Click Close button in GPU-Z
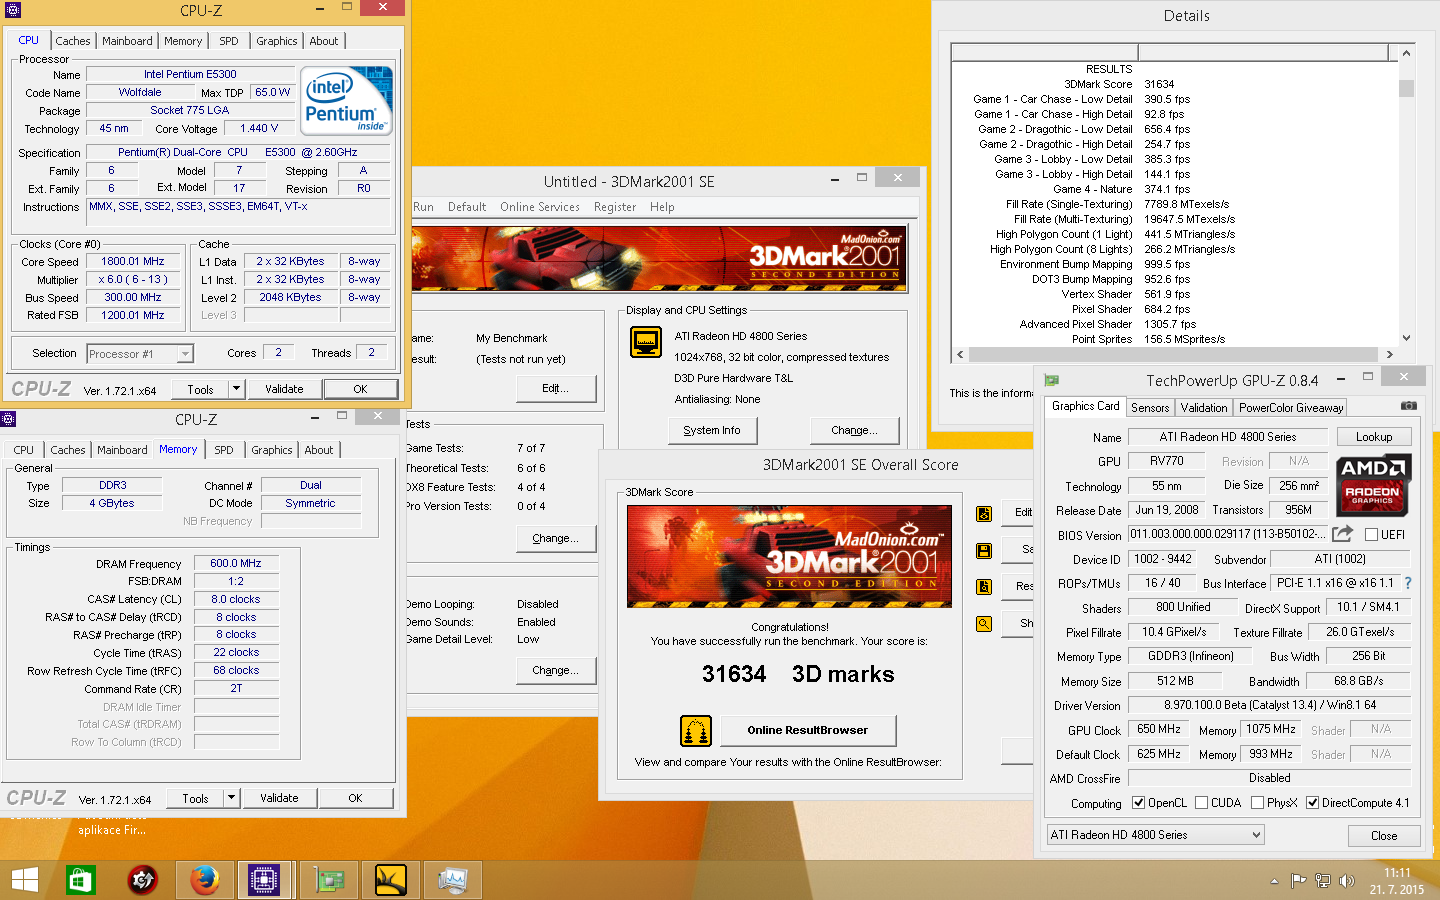1440x900 pixels. tap(1384, 836)
